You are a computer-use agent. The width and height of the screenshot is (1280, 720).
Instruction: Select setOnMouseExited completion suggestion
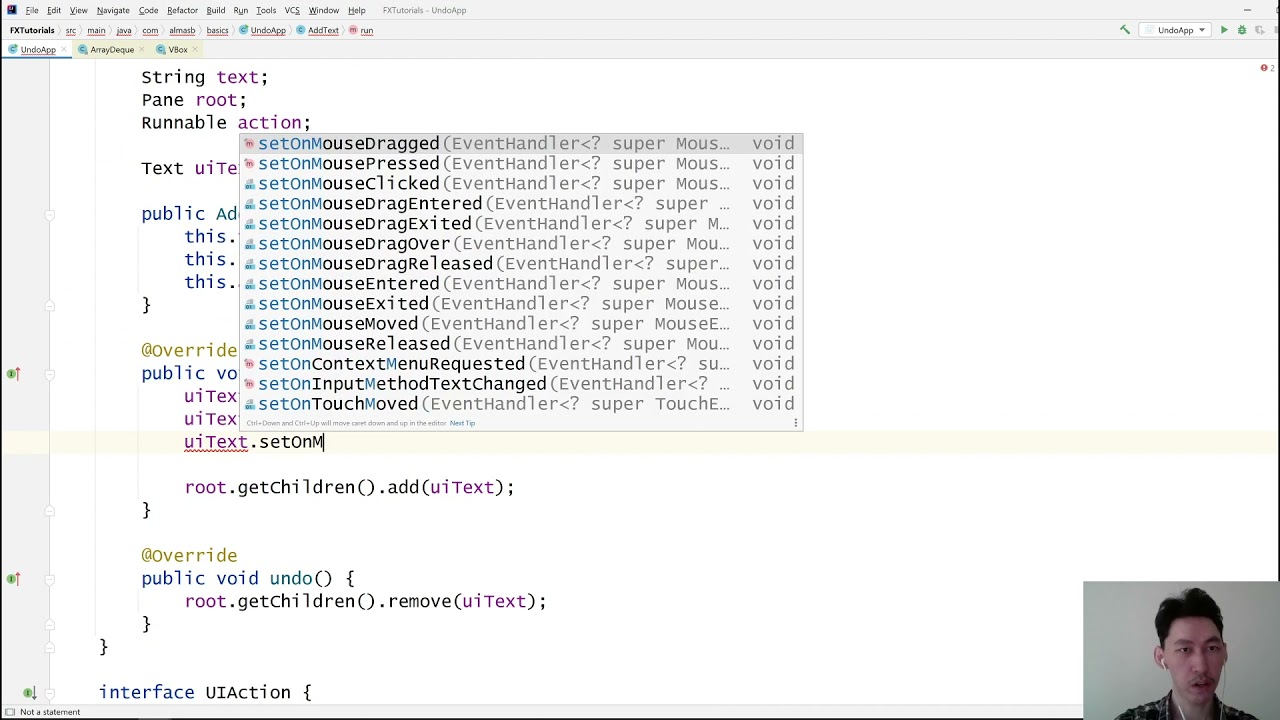[x=520, y=304]
